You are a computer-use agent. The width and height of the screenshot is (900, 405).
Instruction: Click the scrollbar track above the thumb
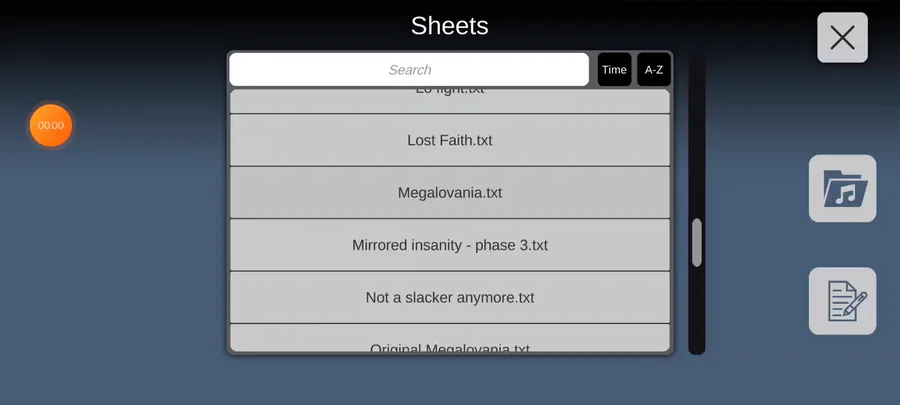(x=697, y=135)
